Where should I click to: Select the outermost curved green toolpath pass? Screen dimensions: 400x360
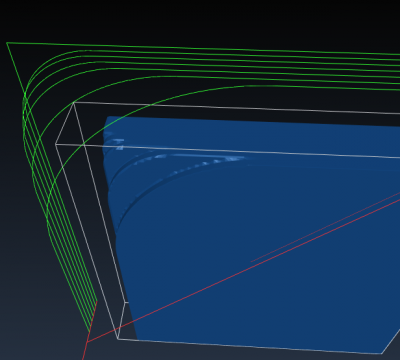[50, 57]
